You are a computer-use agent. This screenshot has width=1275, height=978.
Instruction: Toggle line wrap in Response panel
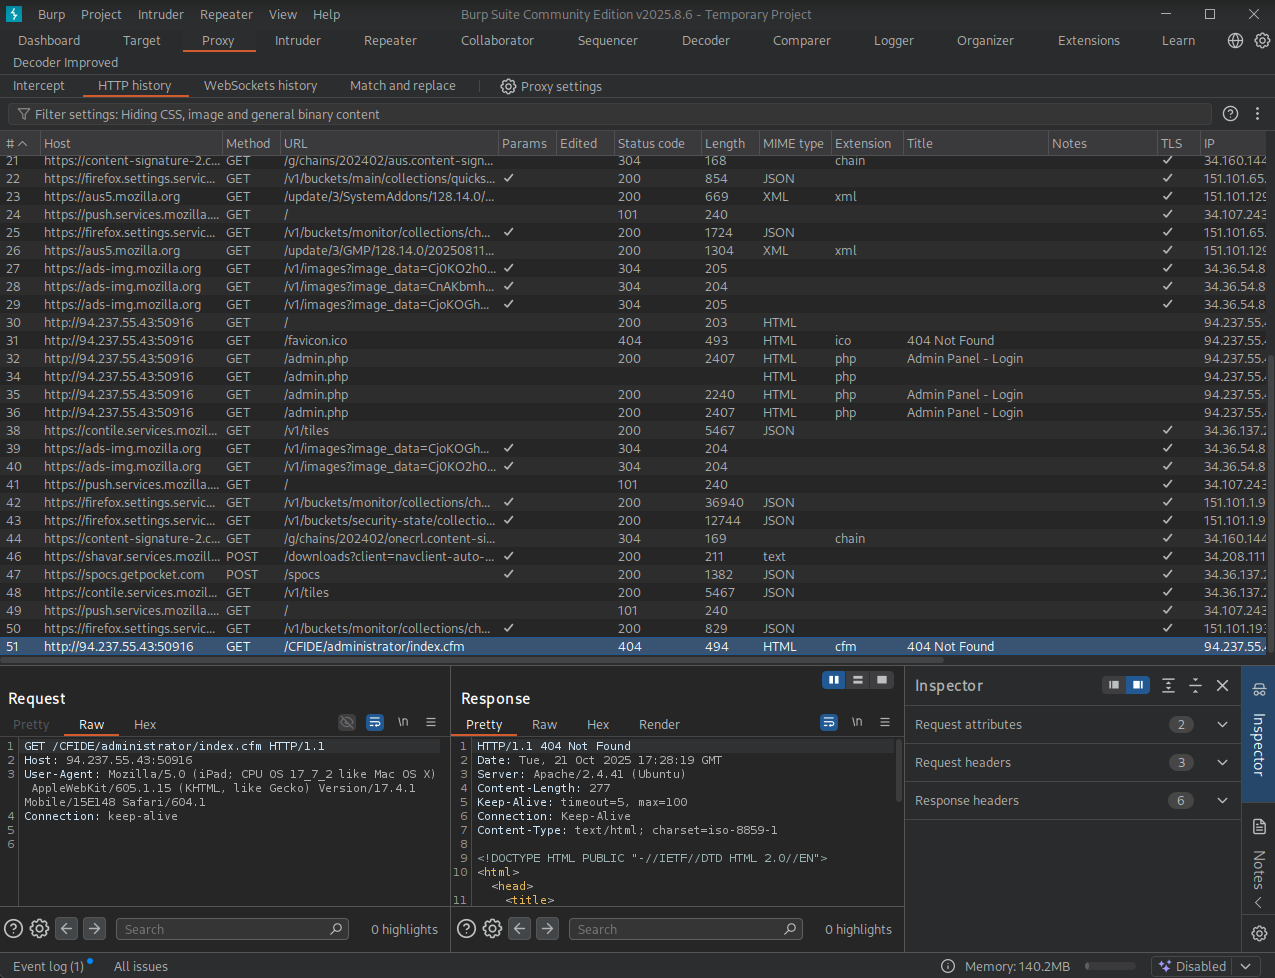(x=828, y=723)
